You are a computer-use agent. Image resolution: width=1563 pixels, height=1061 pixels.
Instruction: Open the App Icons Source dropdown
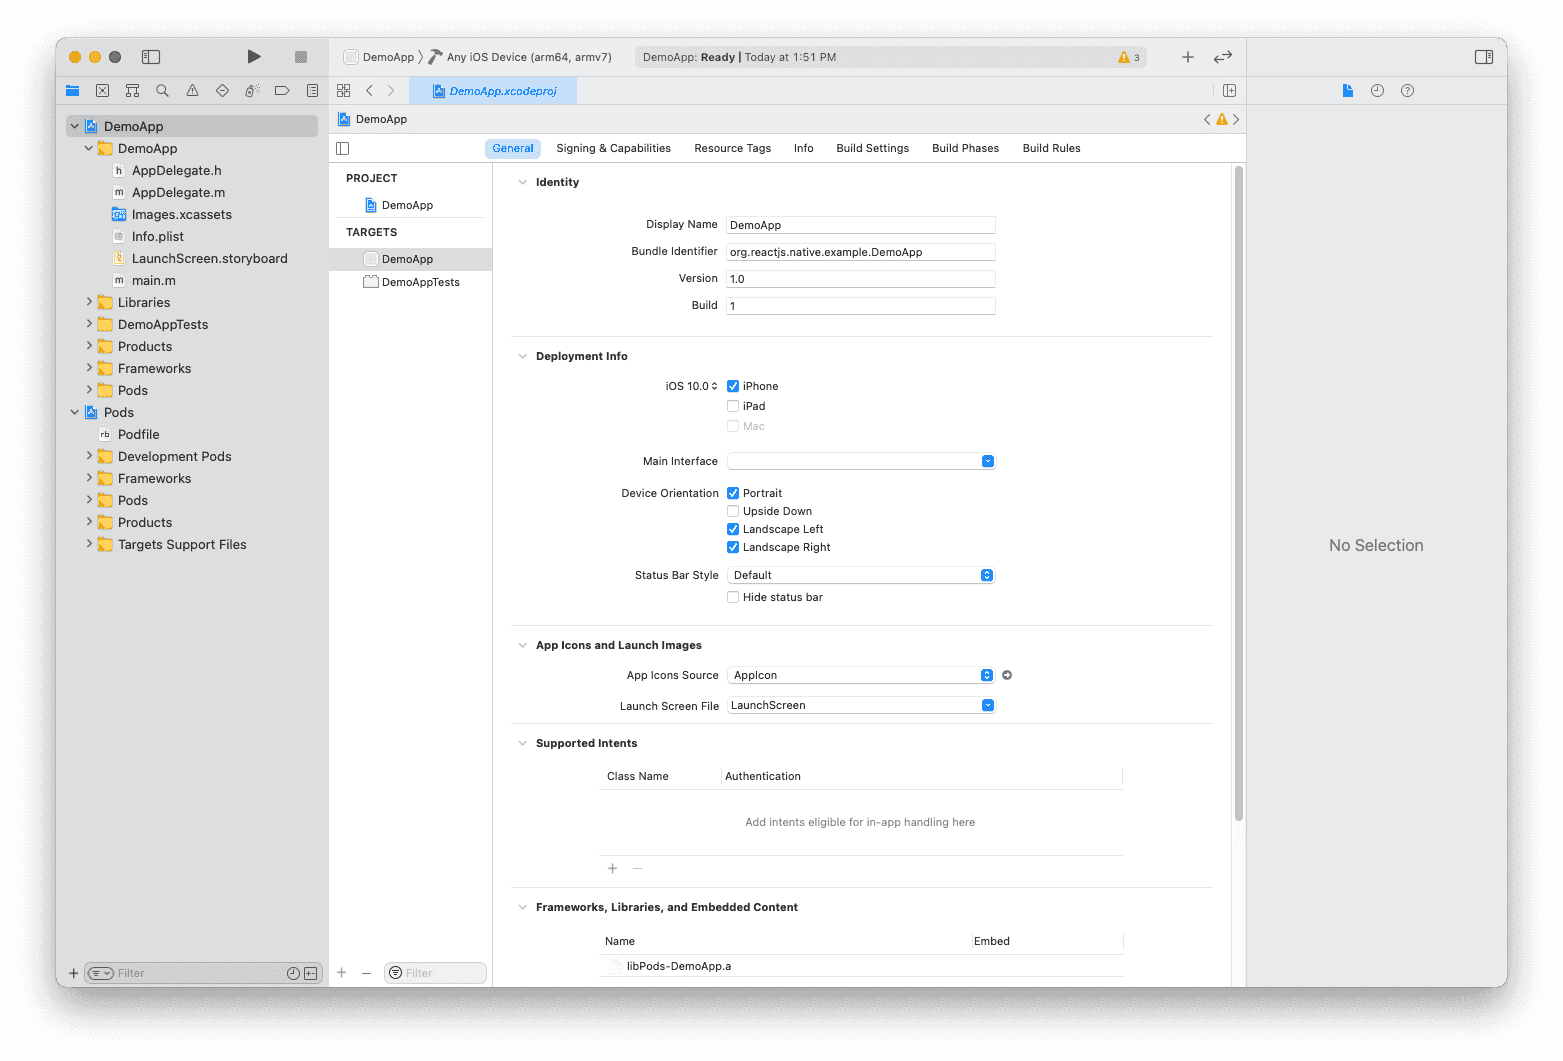861,675
